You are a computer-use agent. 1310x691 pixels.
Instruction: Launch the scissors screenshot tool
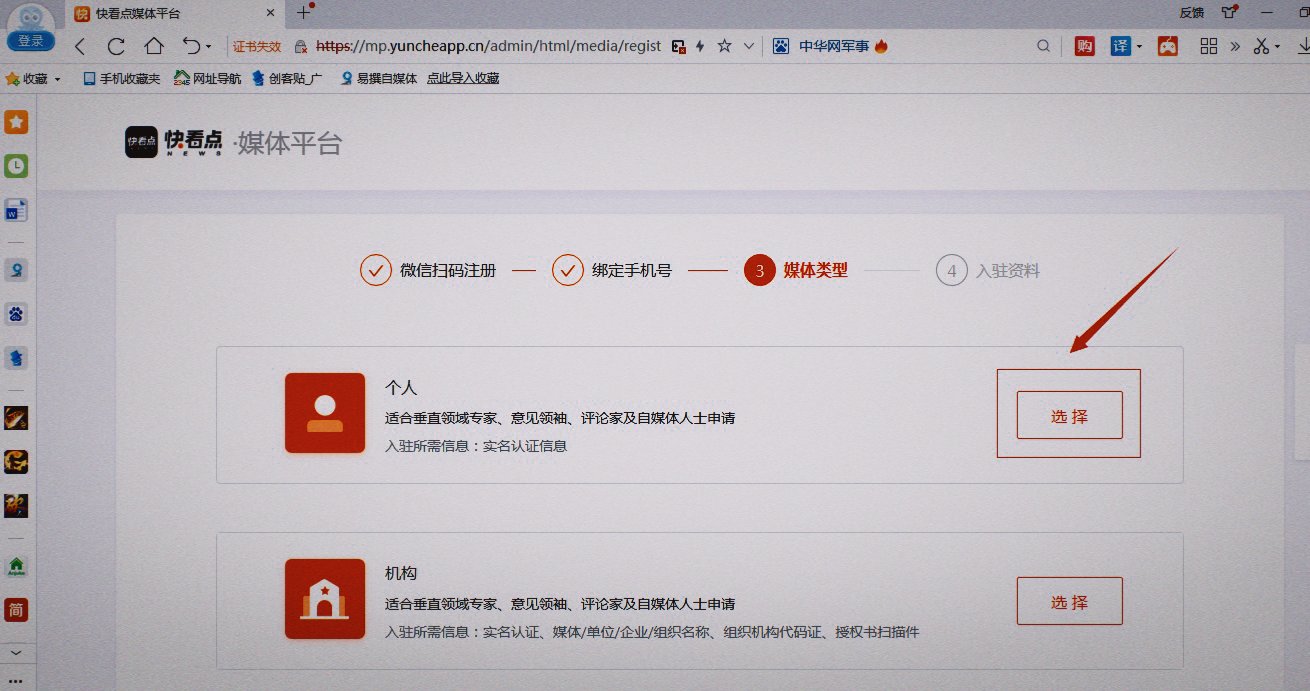(1261, 46)
